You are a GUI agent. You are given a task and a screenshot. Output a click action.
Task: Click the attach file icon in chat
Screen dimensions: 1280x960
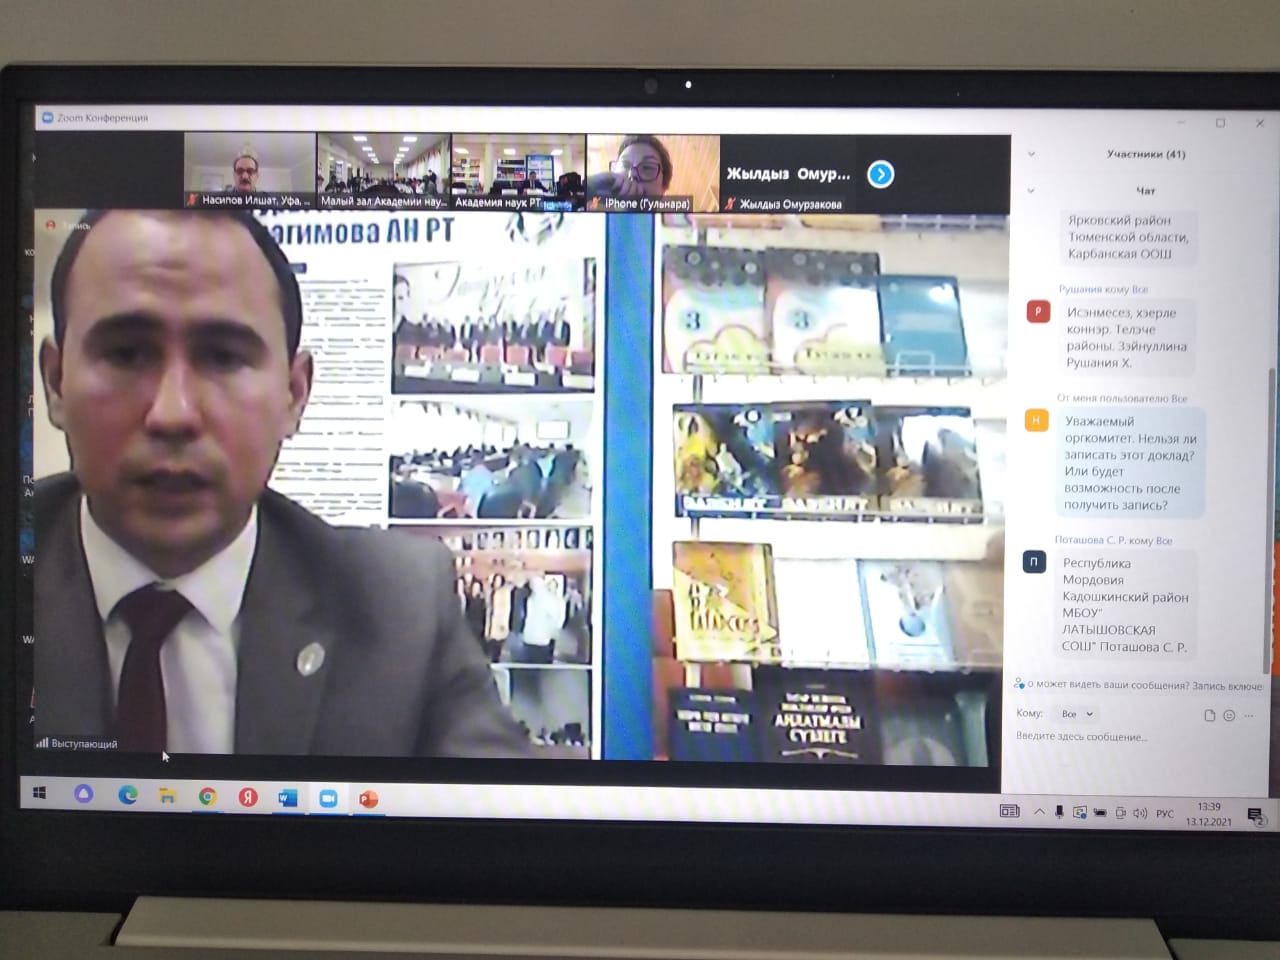pos(1209,715)
